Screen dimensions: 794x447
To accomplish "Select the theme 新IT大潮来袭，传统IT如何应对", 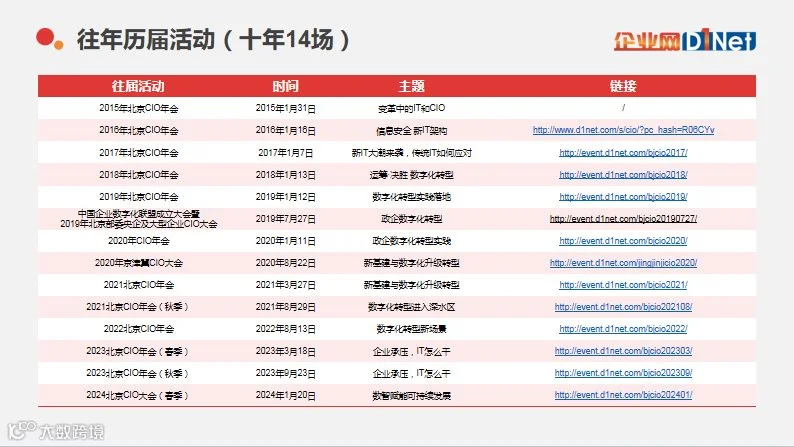I will [411, 152].
